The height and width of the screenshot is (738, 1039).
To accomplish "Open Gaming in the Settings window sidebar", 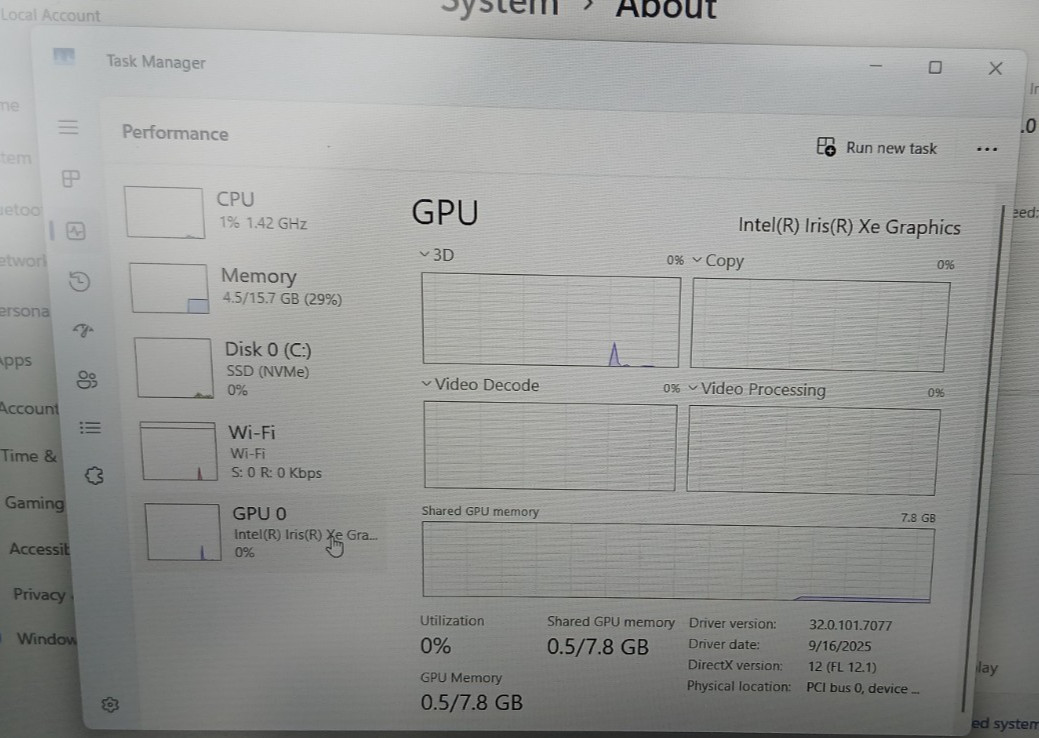I will pos(34,503).
